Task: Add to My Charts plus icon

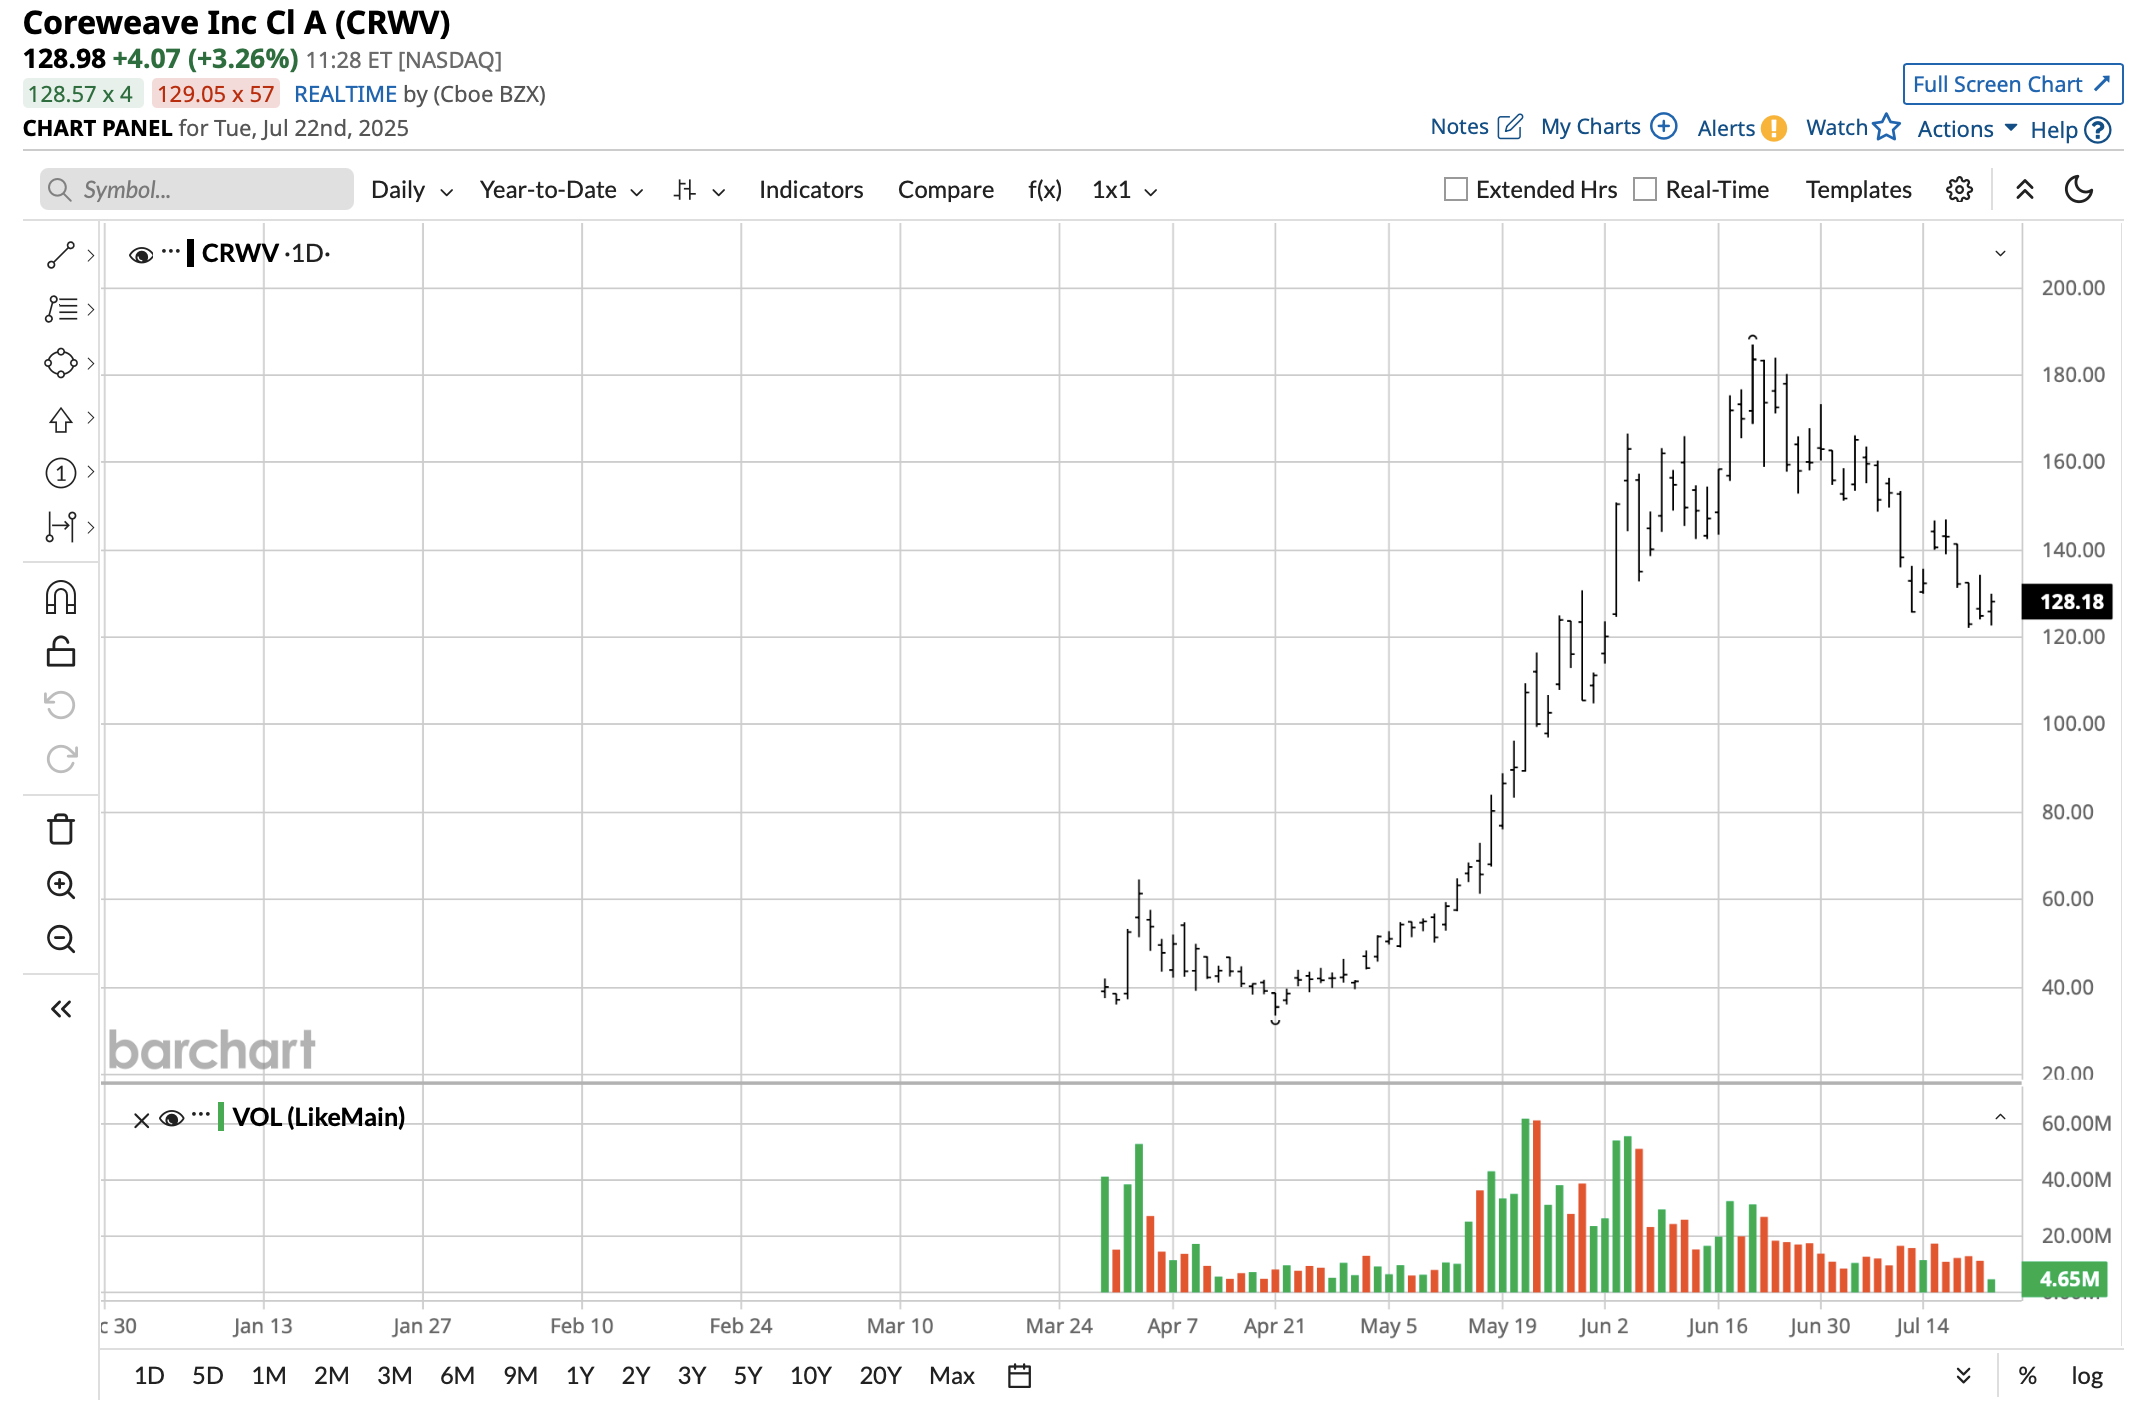Action: coord(1663,126)
